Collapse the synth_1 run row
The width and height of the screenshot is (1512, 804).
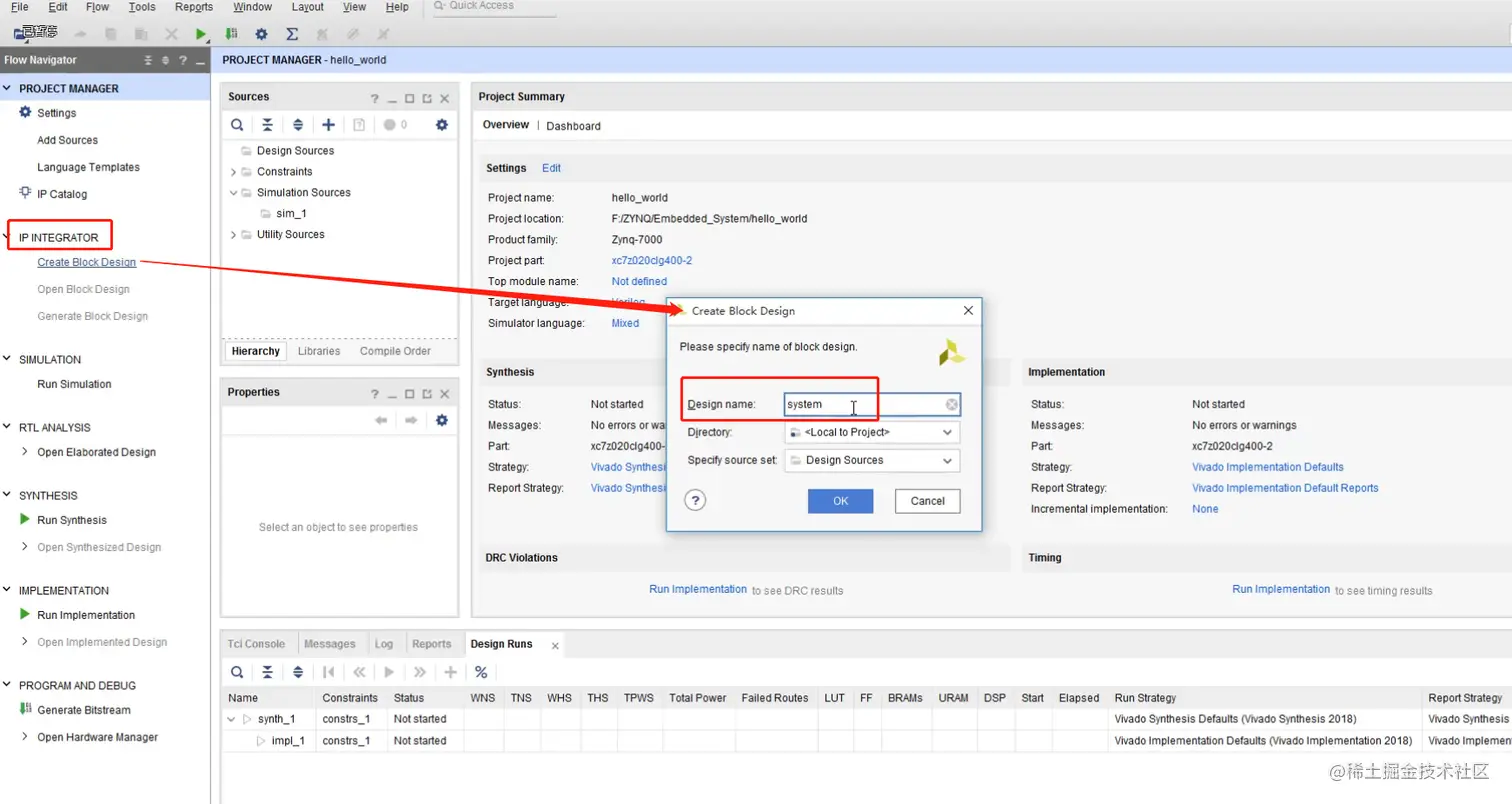233,719
